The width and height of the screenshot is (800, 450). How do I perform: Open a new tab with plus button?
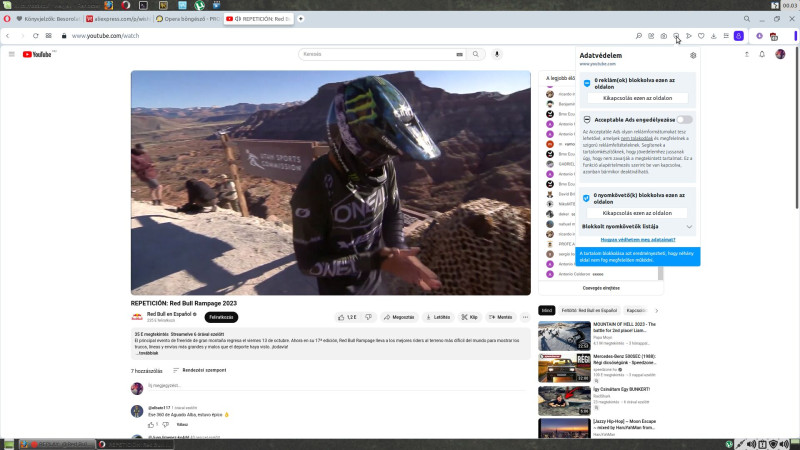click(x=301, y=19)
